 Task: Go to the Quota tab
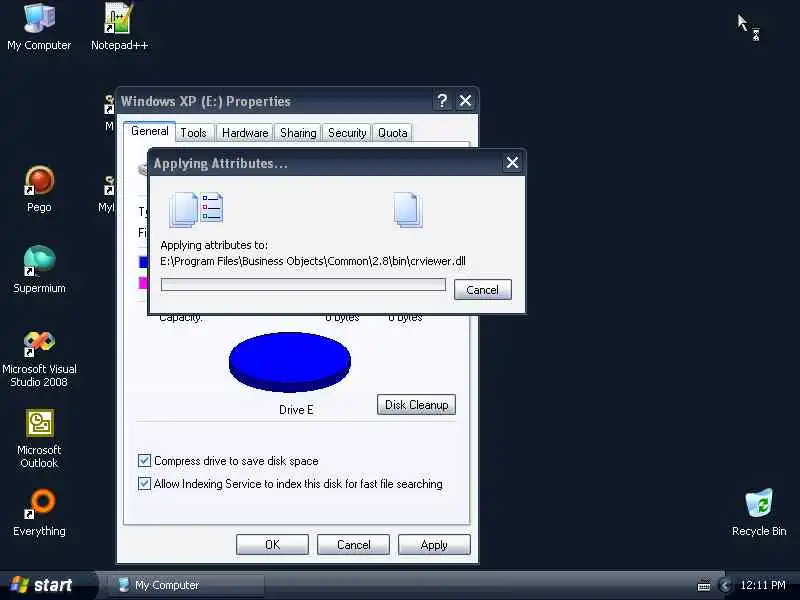pyautogui.click(x=392, y=133)
